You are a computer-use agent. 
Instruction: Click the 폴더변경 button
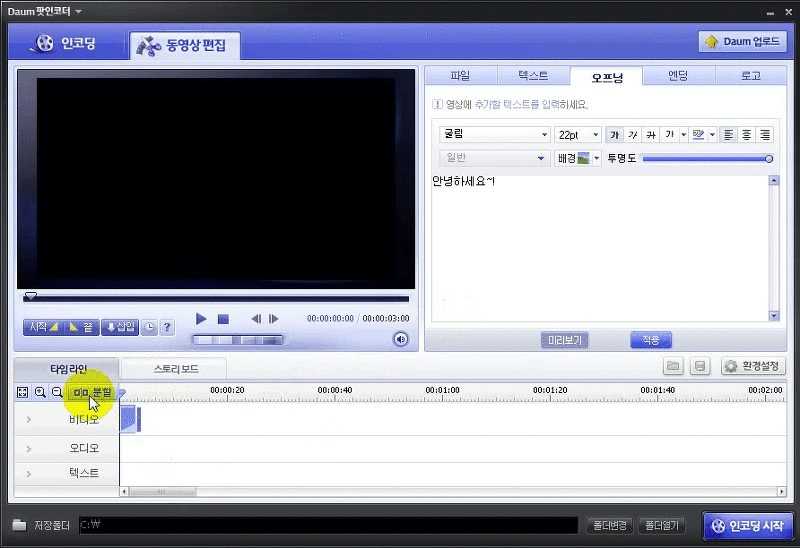610,525
